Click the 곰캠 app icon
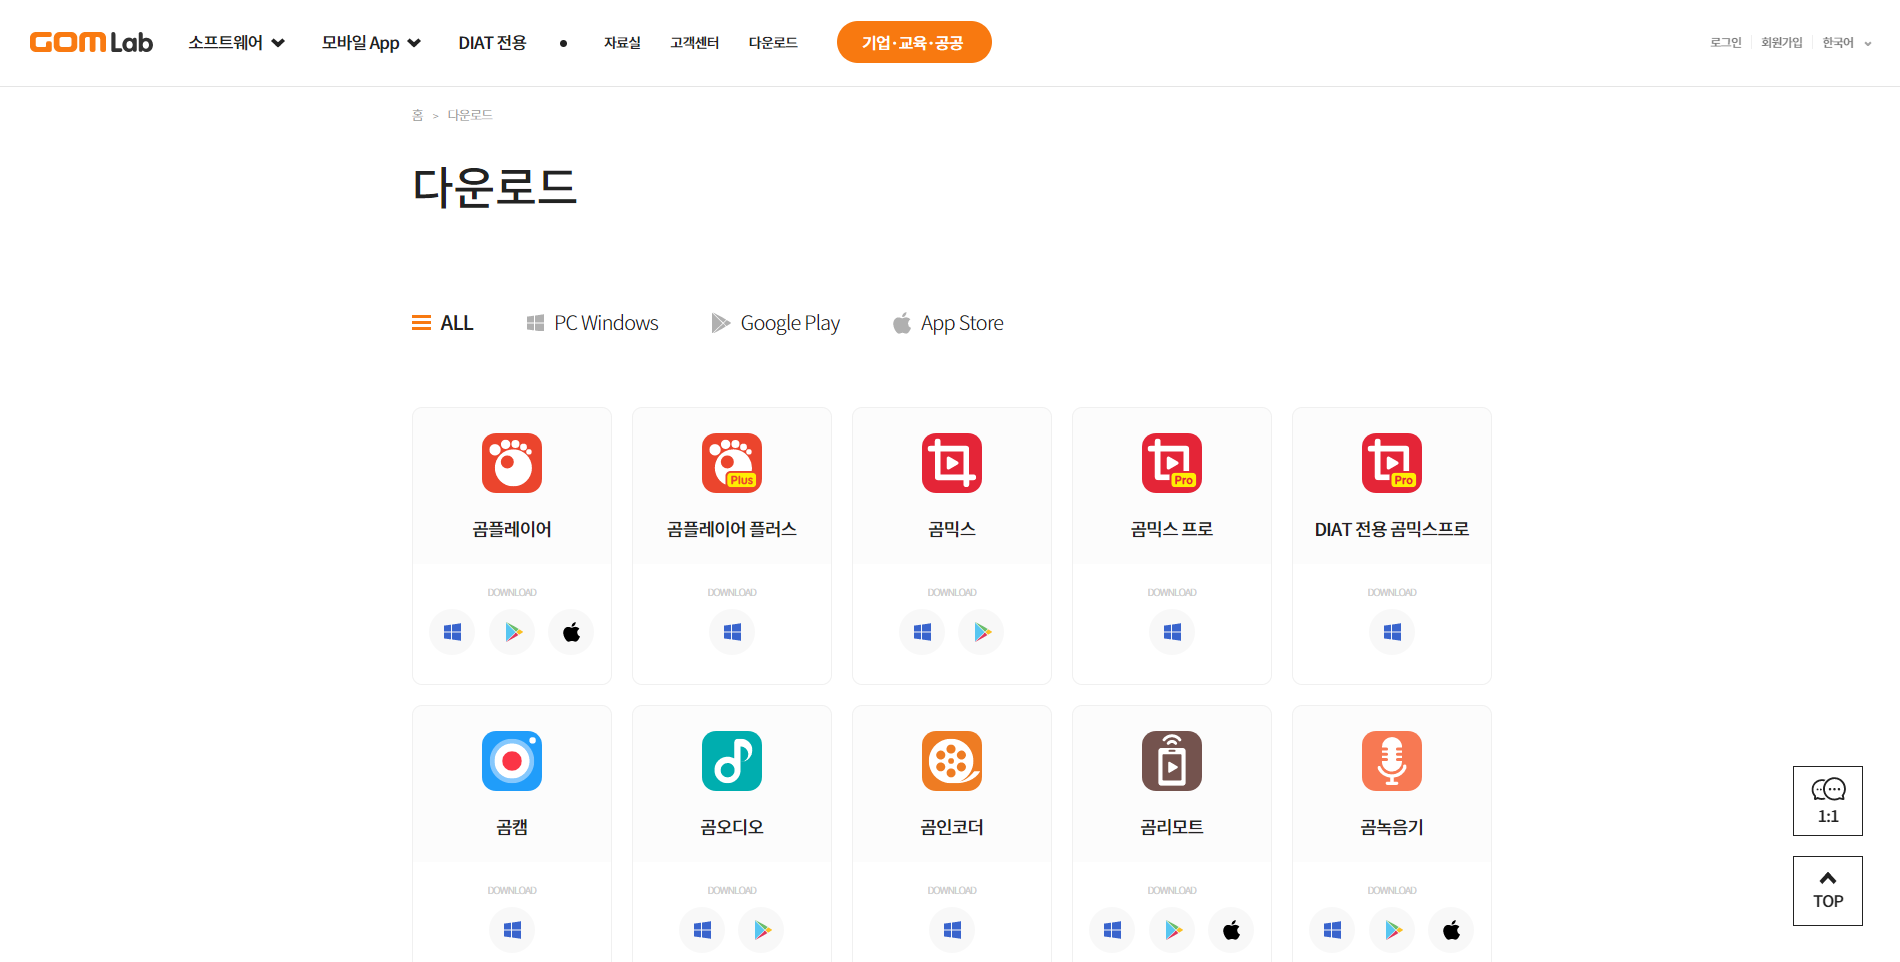The width and height of the screenshot is (1900, 962). coord(512,761)
